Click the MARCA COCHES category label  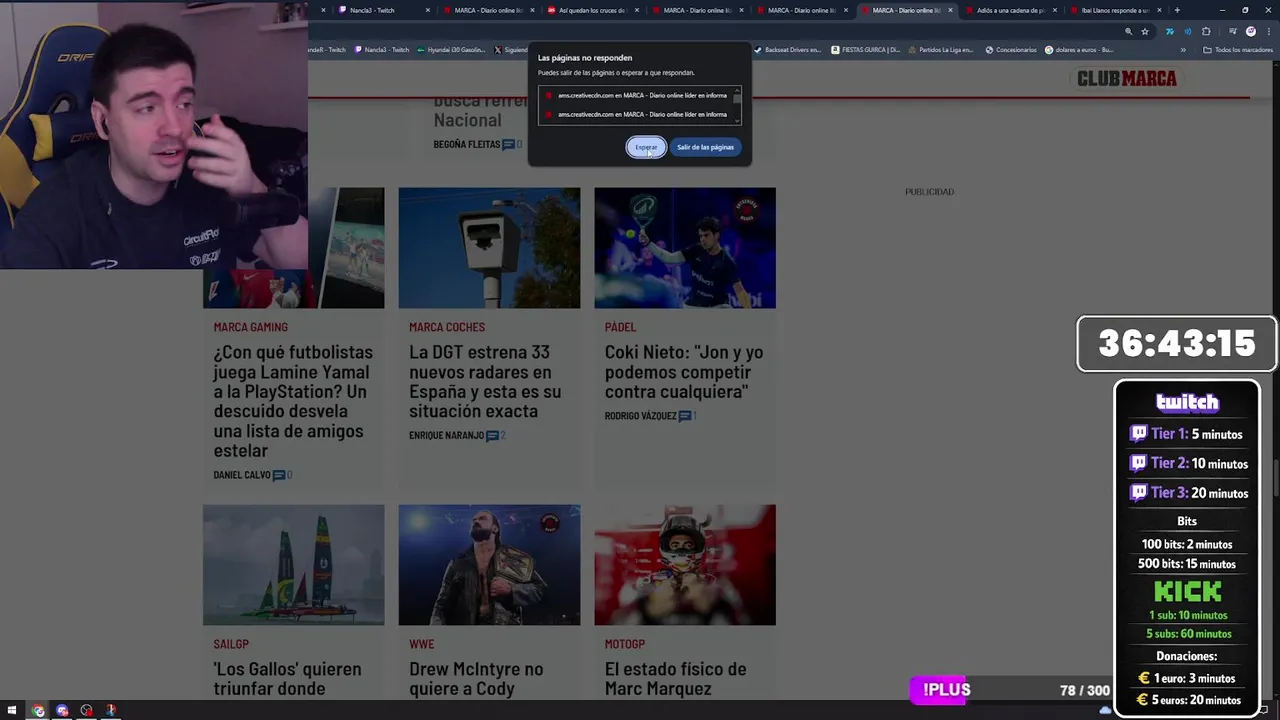tap(447, 327)
